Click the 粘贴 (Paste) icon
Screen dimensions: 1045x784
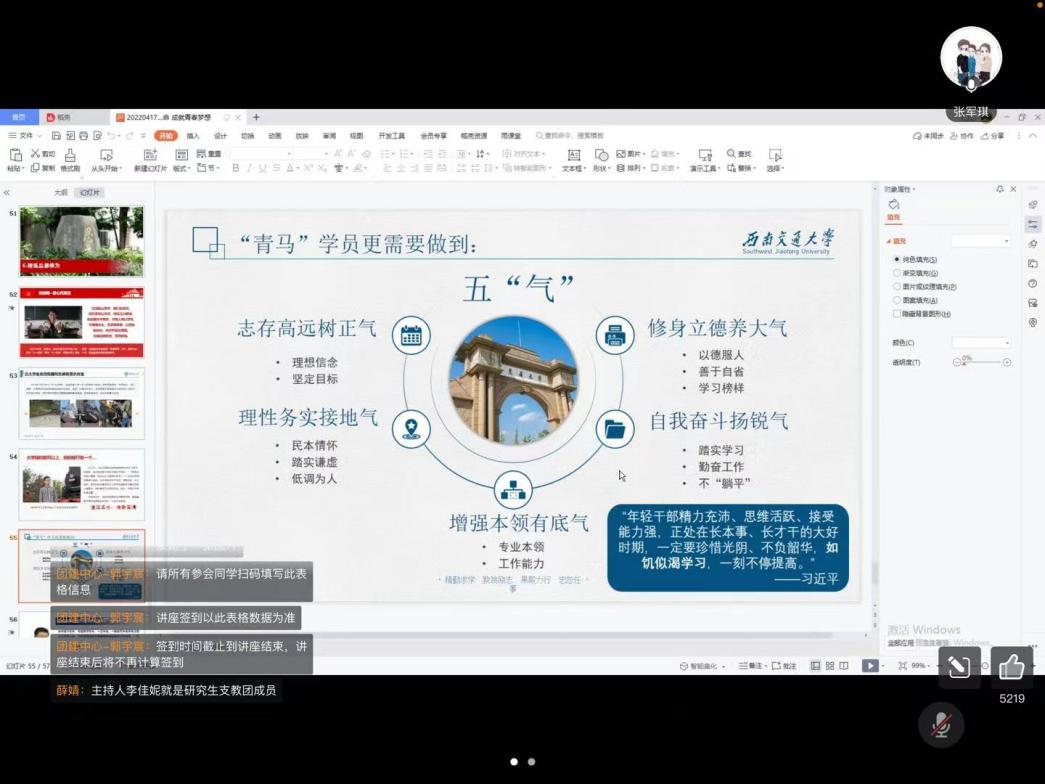tap(15, 155)
